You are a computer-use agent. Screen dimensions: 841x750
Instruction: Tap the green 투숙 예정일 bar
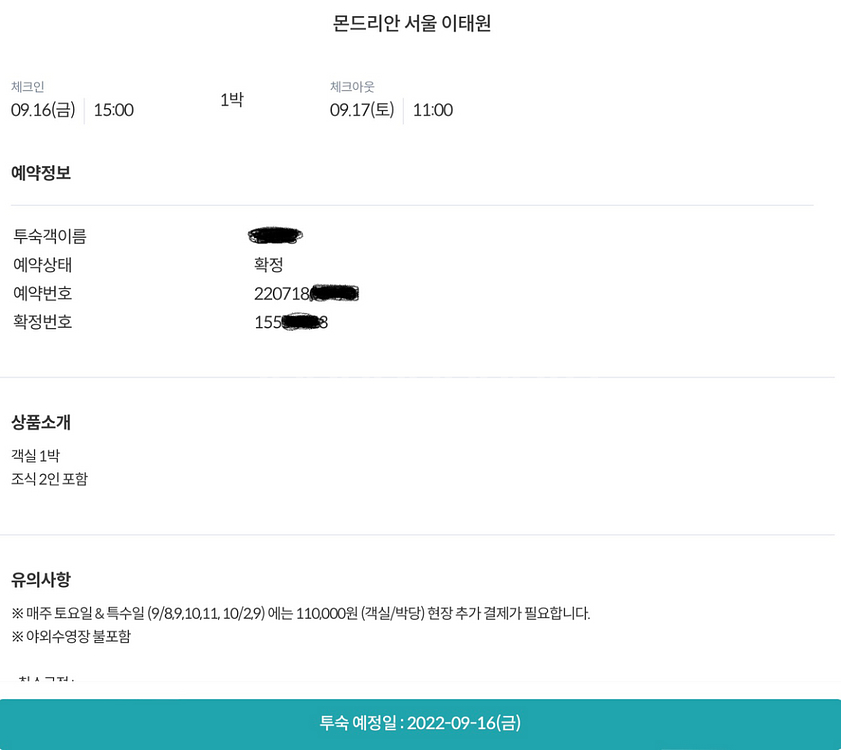420,722
